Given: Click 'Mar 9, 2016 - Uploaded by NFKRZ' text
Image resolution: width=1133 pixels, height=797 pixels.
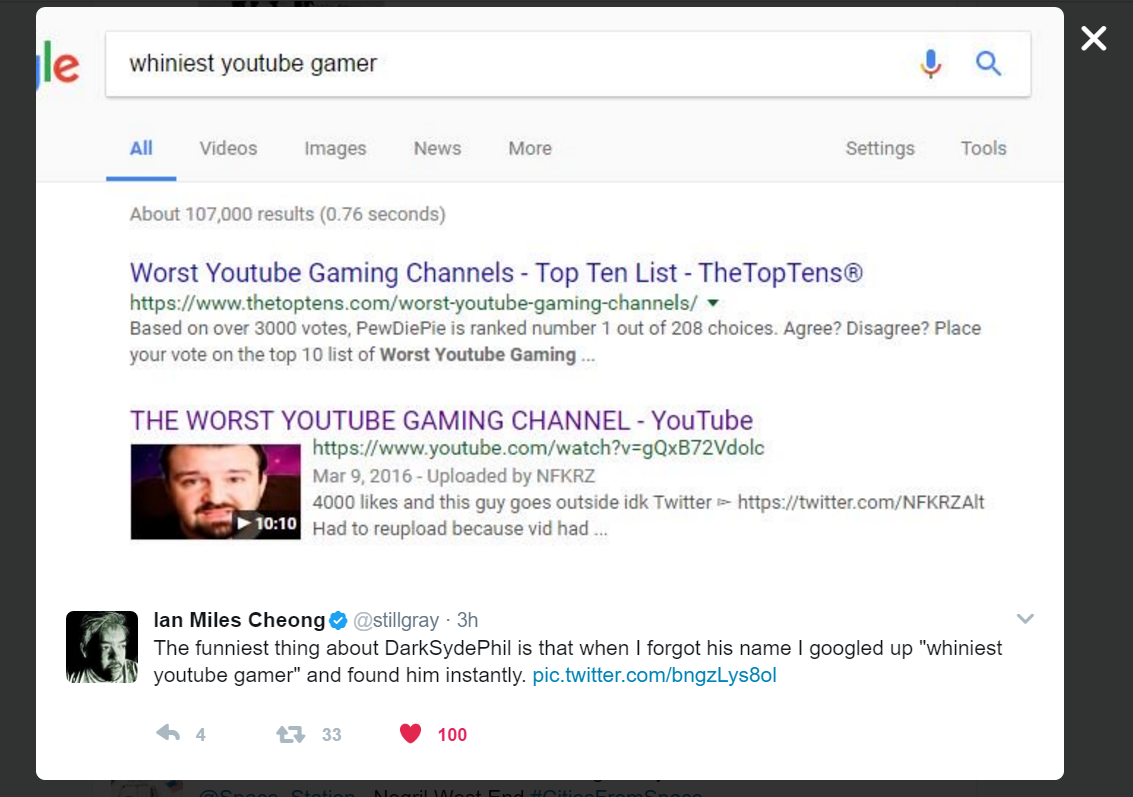Looking at the screenshot, I should tap(454, 476).
